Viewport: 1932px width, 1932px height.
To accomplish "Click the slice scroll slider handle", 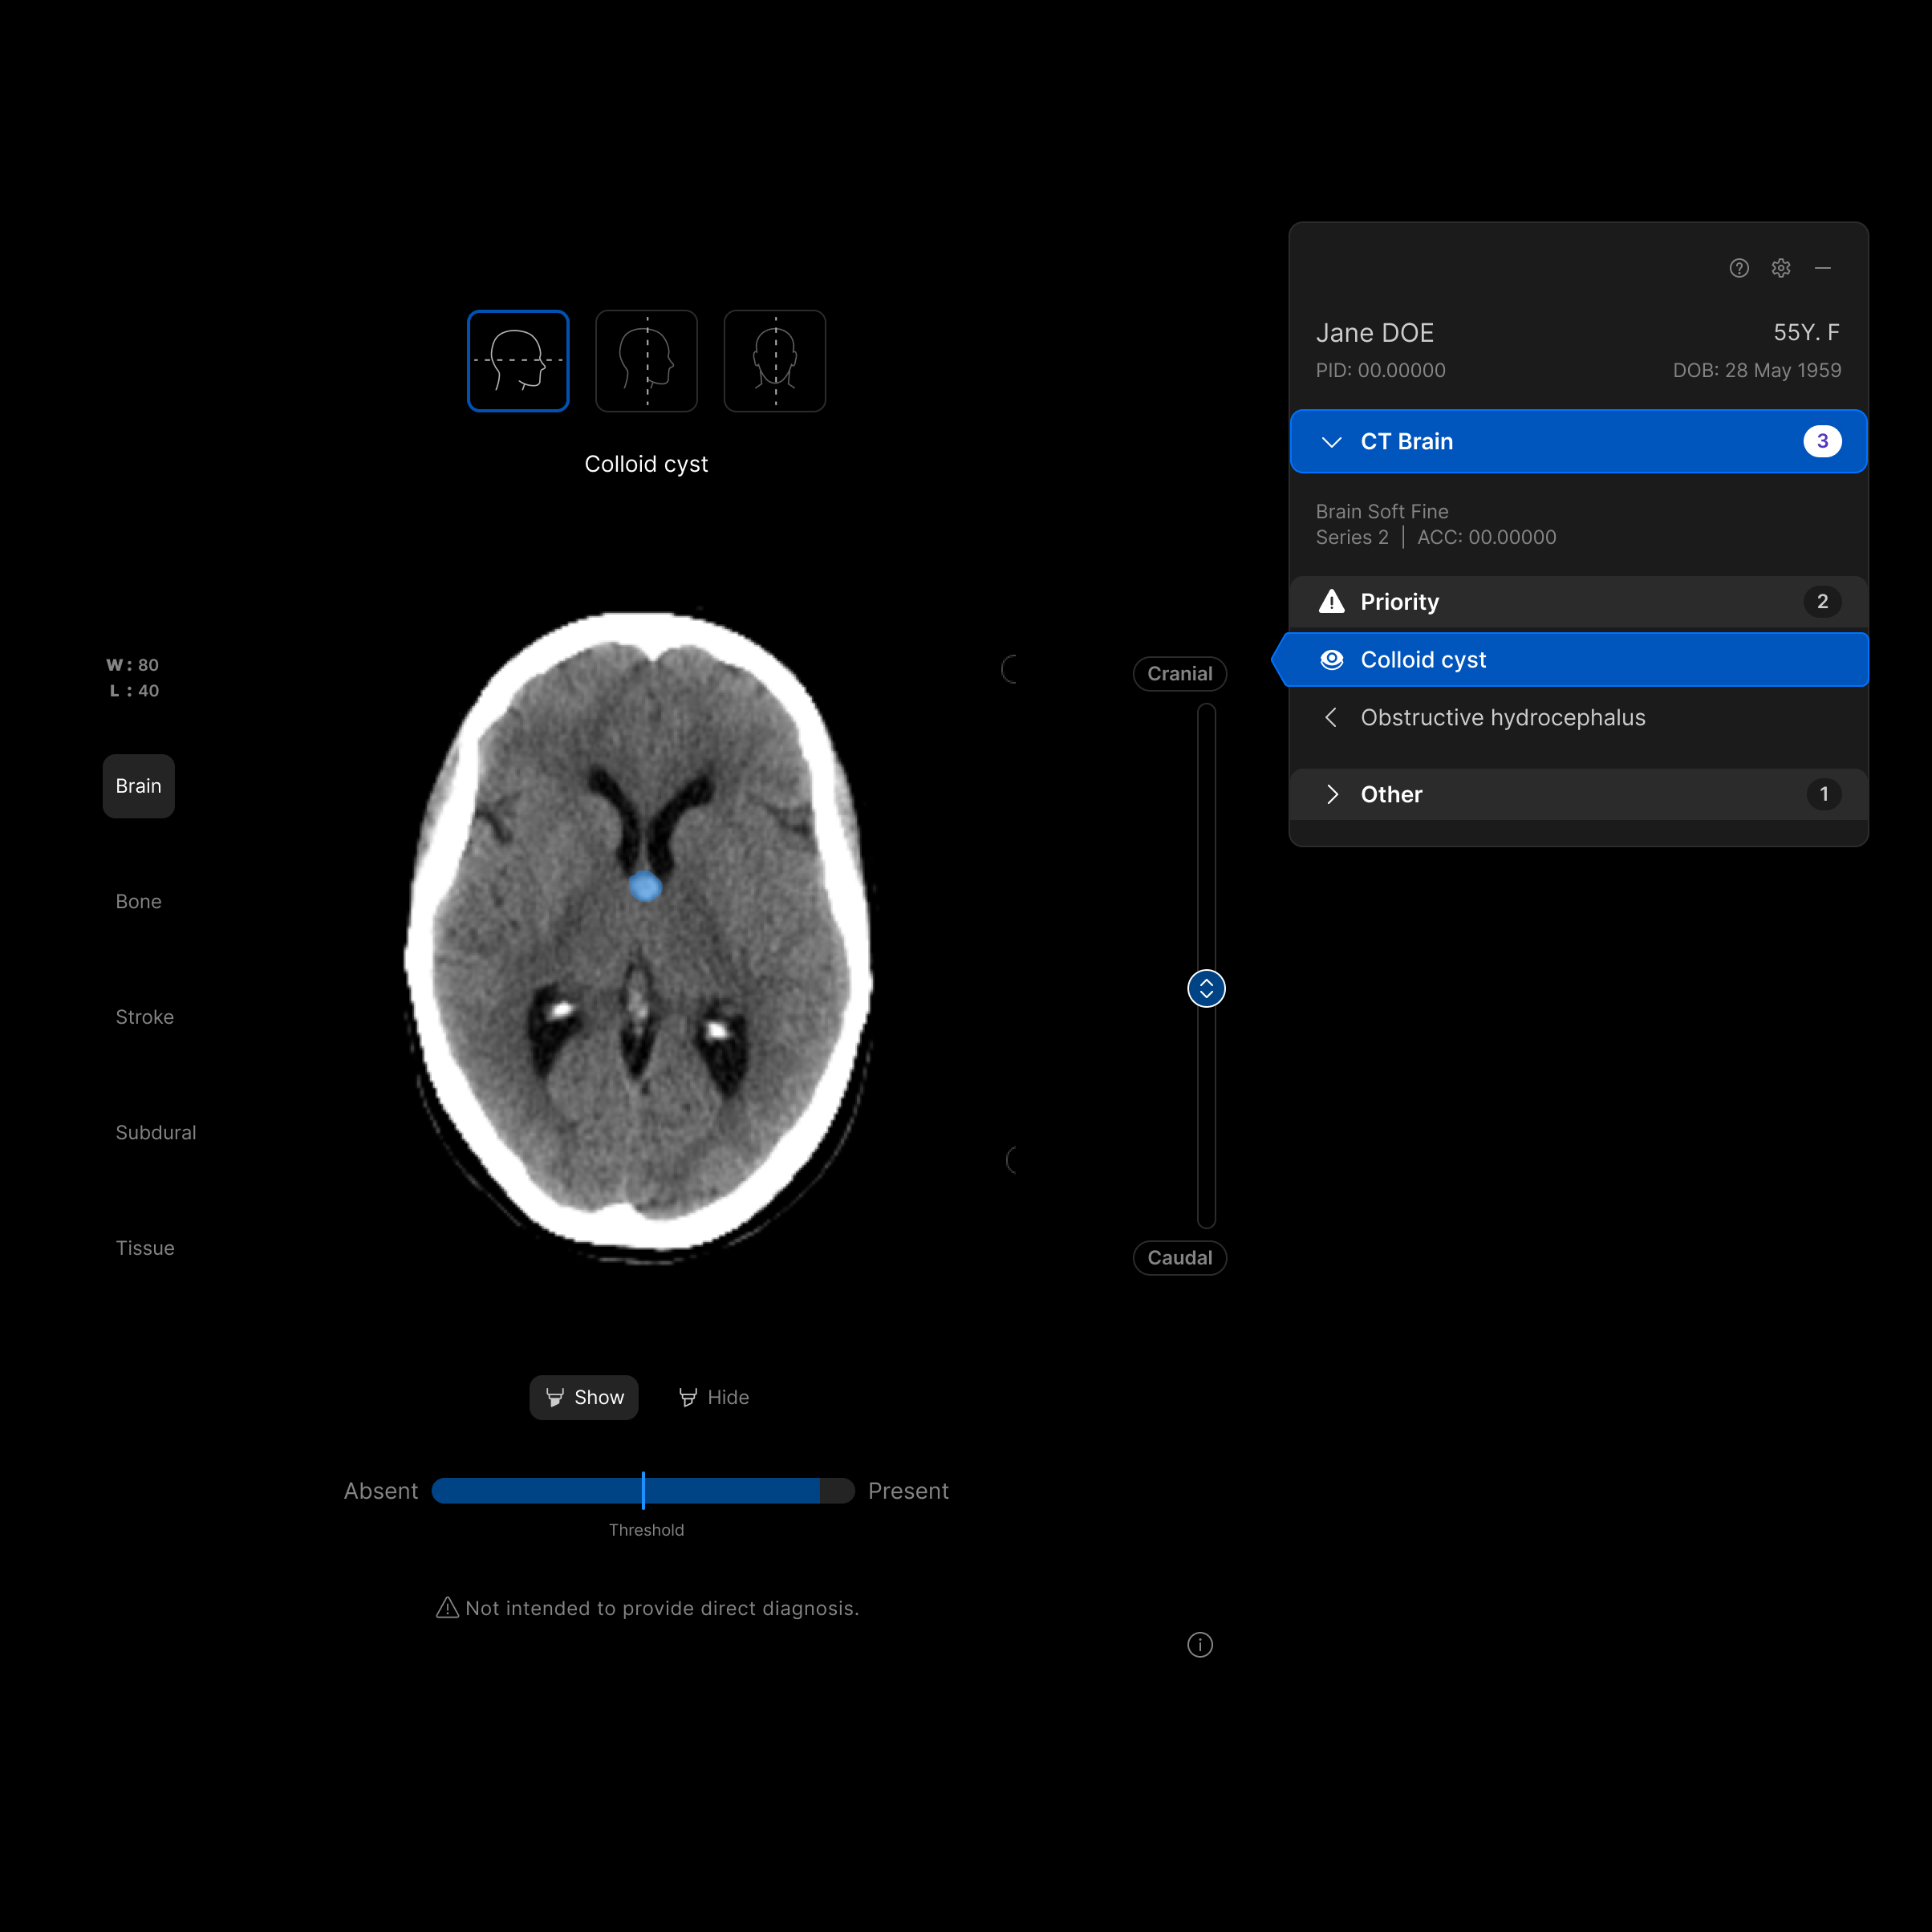I will 1206,989.
